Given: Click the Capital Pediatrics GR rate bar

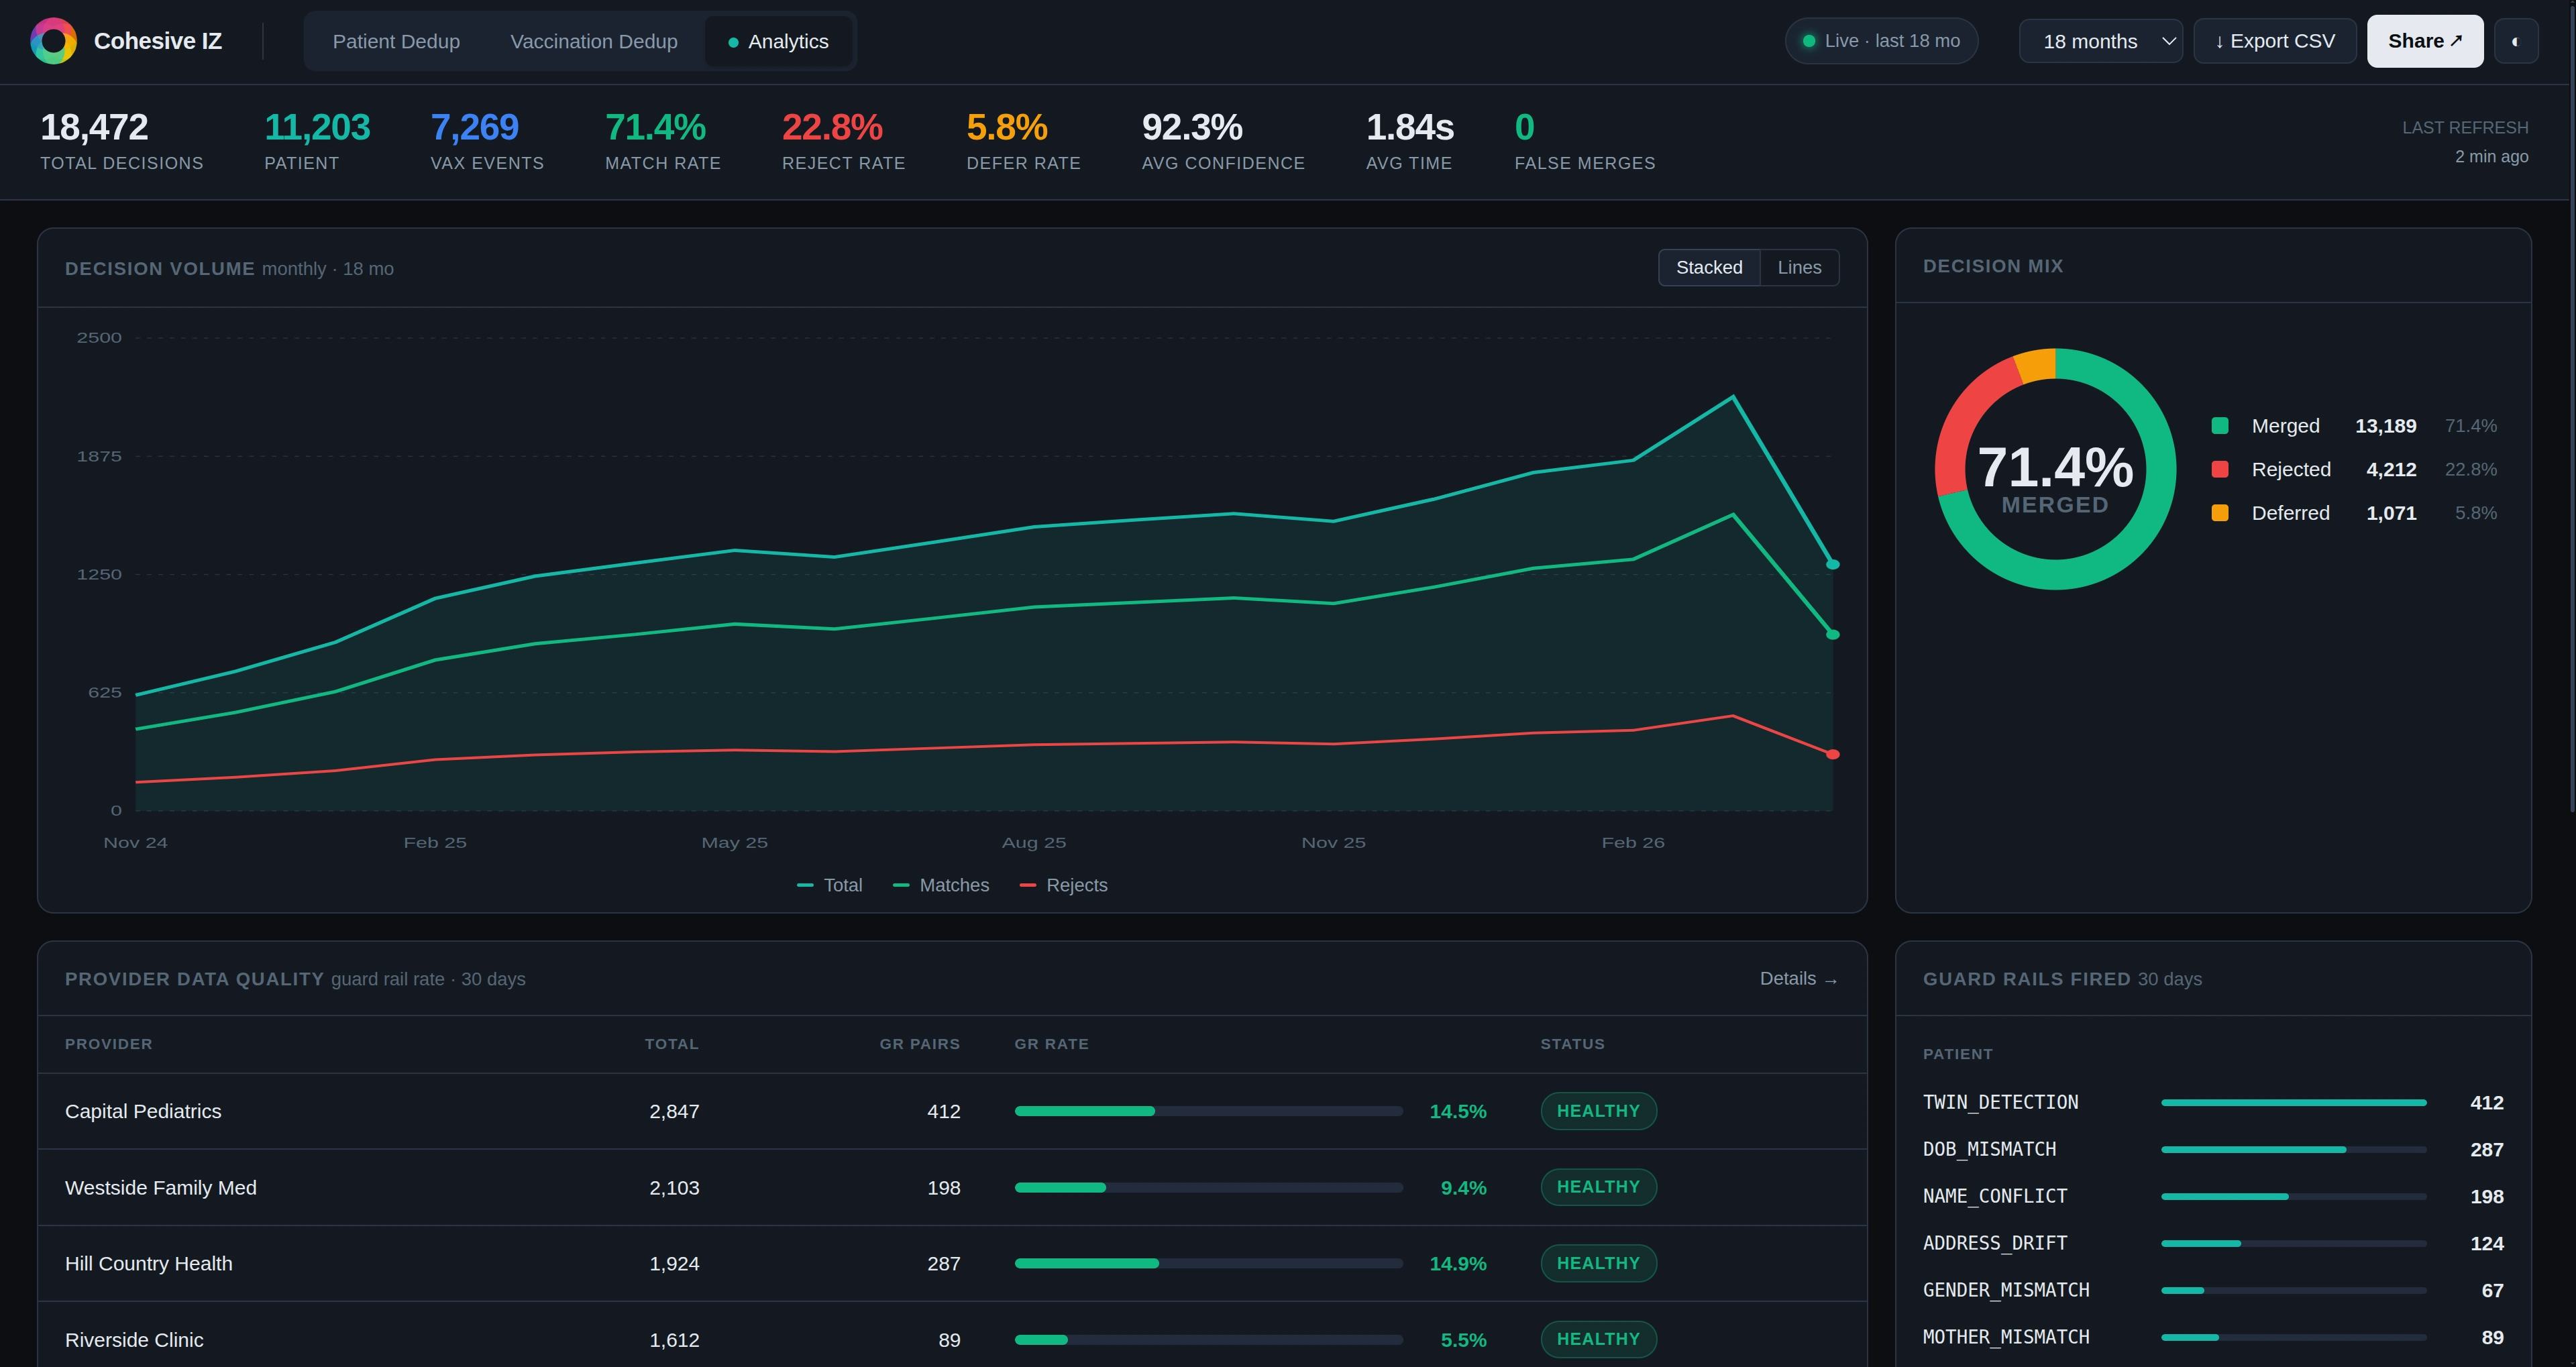Looking at the screenshot, I should point(1208,1111).
